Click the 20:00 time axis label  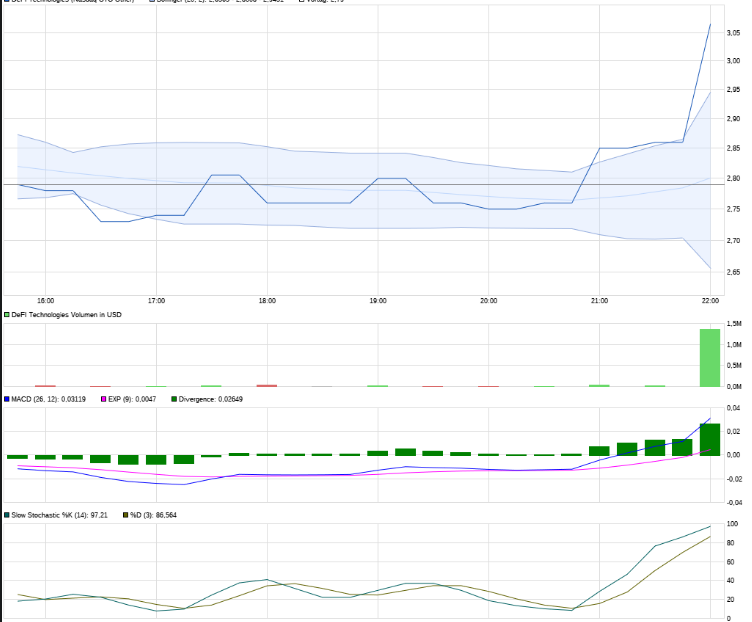pos(488,300)
